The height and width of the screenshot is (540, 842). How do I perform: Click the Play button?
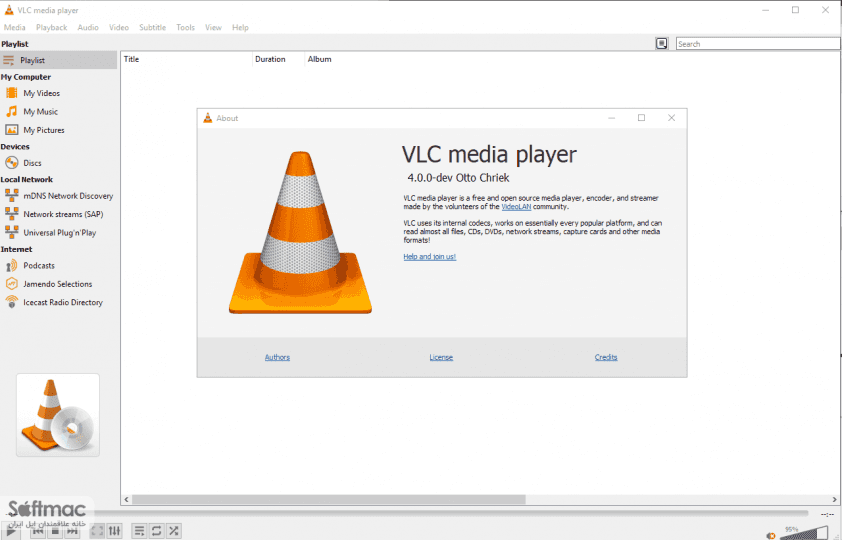pos(11,531)
